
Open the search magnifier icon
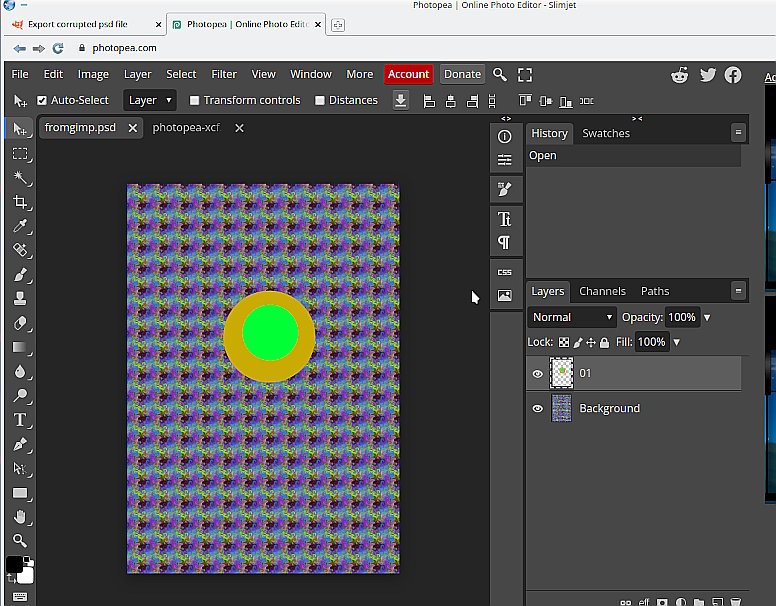tap(500, 74)
